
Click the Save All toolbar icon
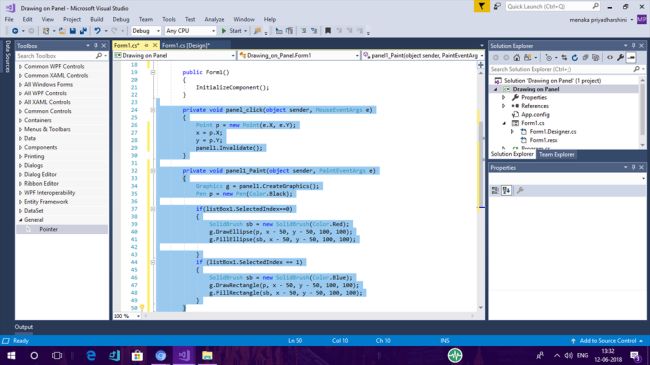pos(83,31)
